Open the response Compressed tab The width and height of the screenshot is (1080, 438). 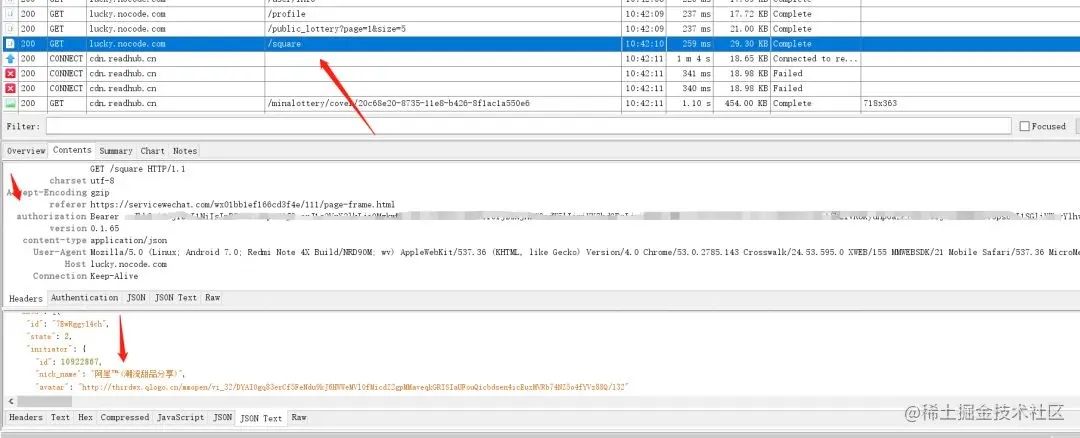coord(125,417)
